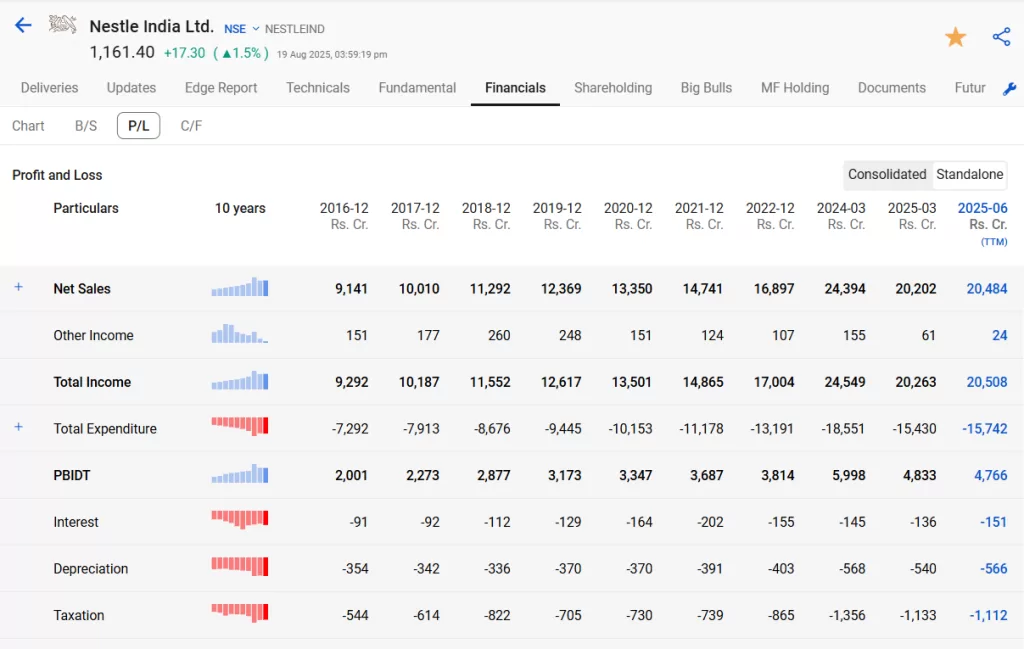This screenshot has height=649, width=1024.
Task: Click the Net Sales TTM value 20,484
Action: click(987, 289)
